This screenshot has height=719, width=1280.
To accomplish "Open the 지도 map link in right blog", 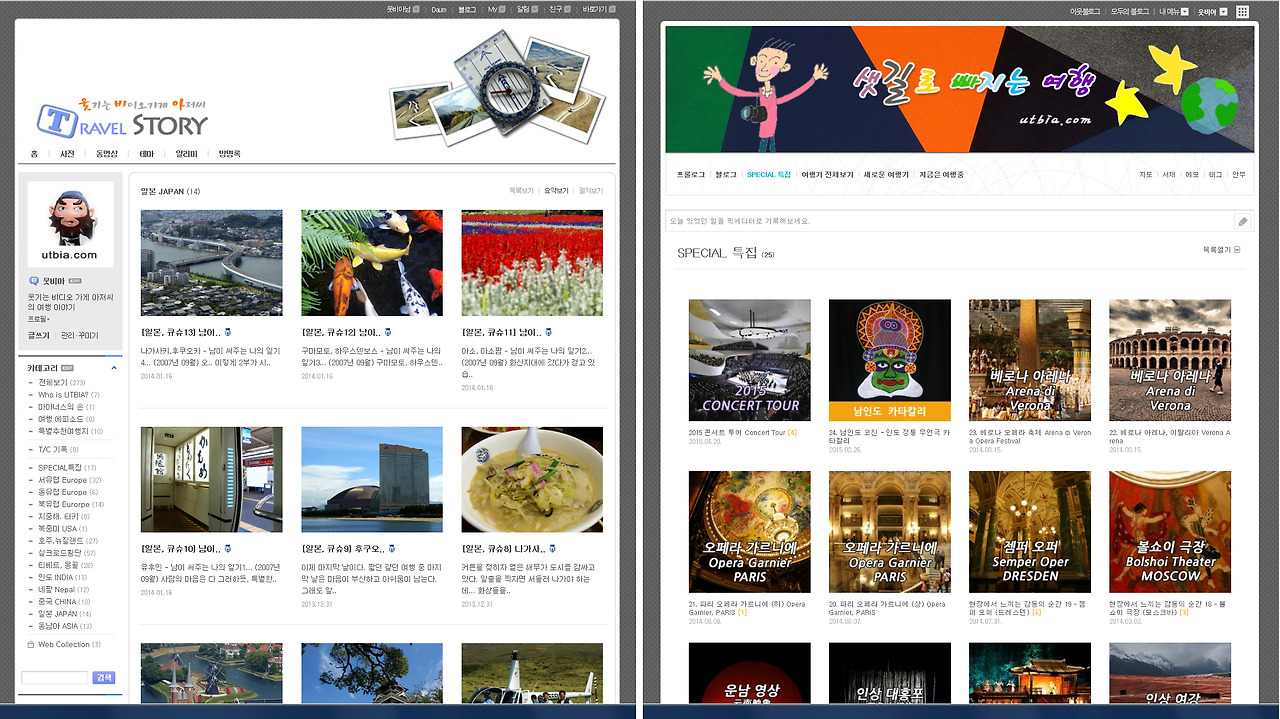I will (1146, 174).
